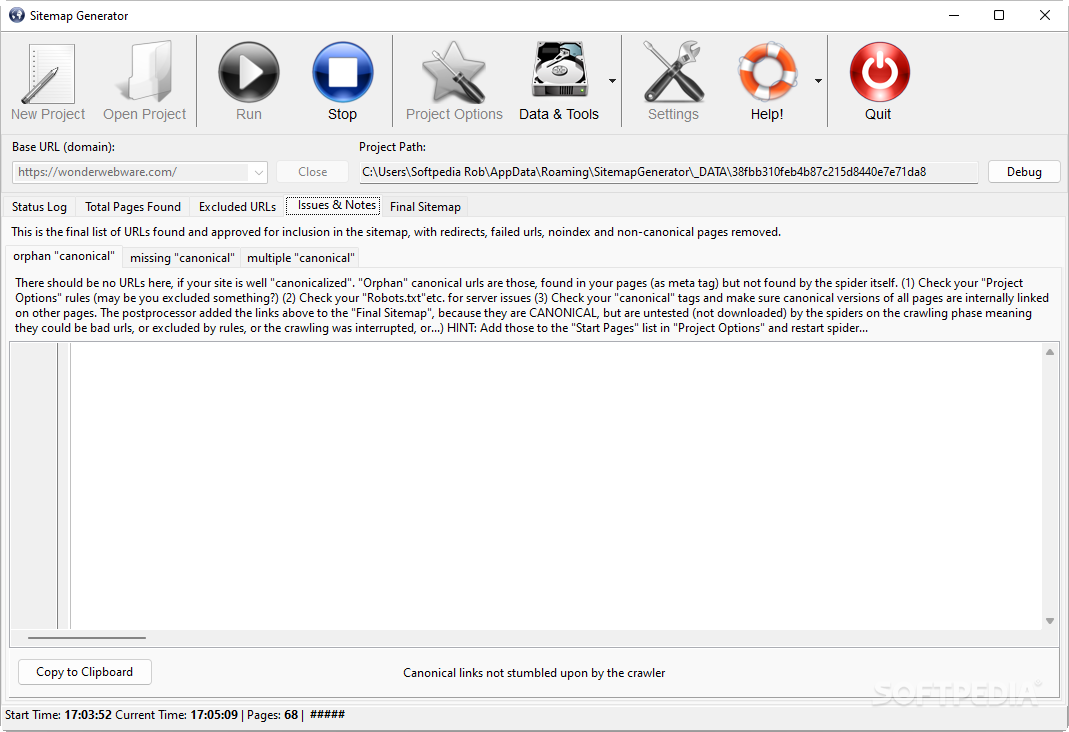This screenshot has width=1069, height=732.
Task: Minimize the Sitemap Generator window
Action: click(x=954, y=15)
